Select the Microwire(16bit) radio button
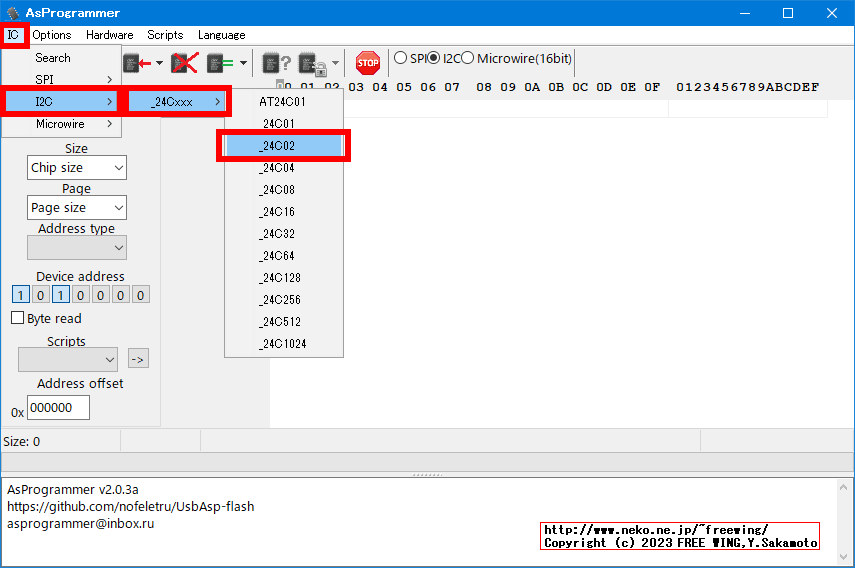The width and height of the screenshot is (855, 568). [x=469, y=58]
